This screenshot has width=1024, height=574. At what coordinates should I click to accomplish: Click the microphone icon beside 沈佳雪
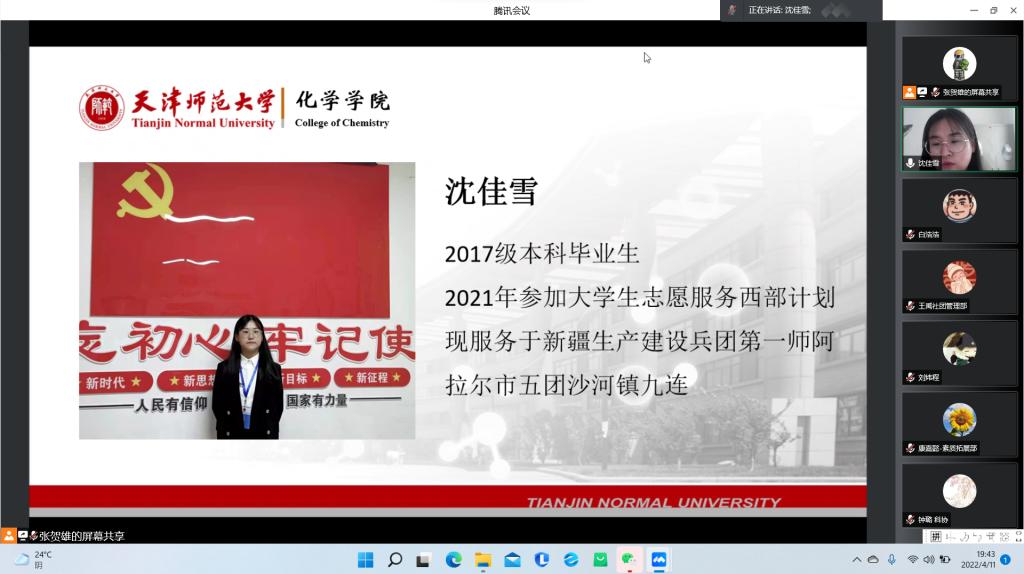(910, 163)
